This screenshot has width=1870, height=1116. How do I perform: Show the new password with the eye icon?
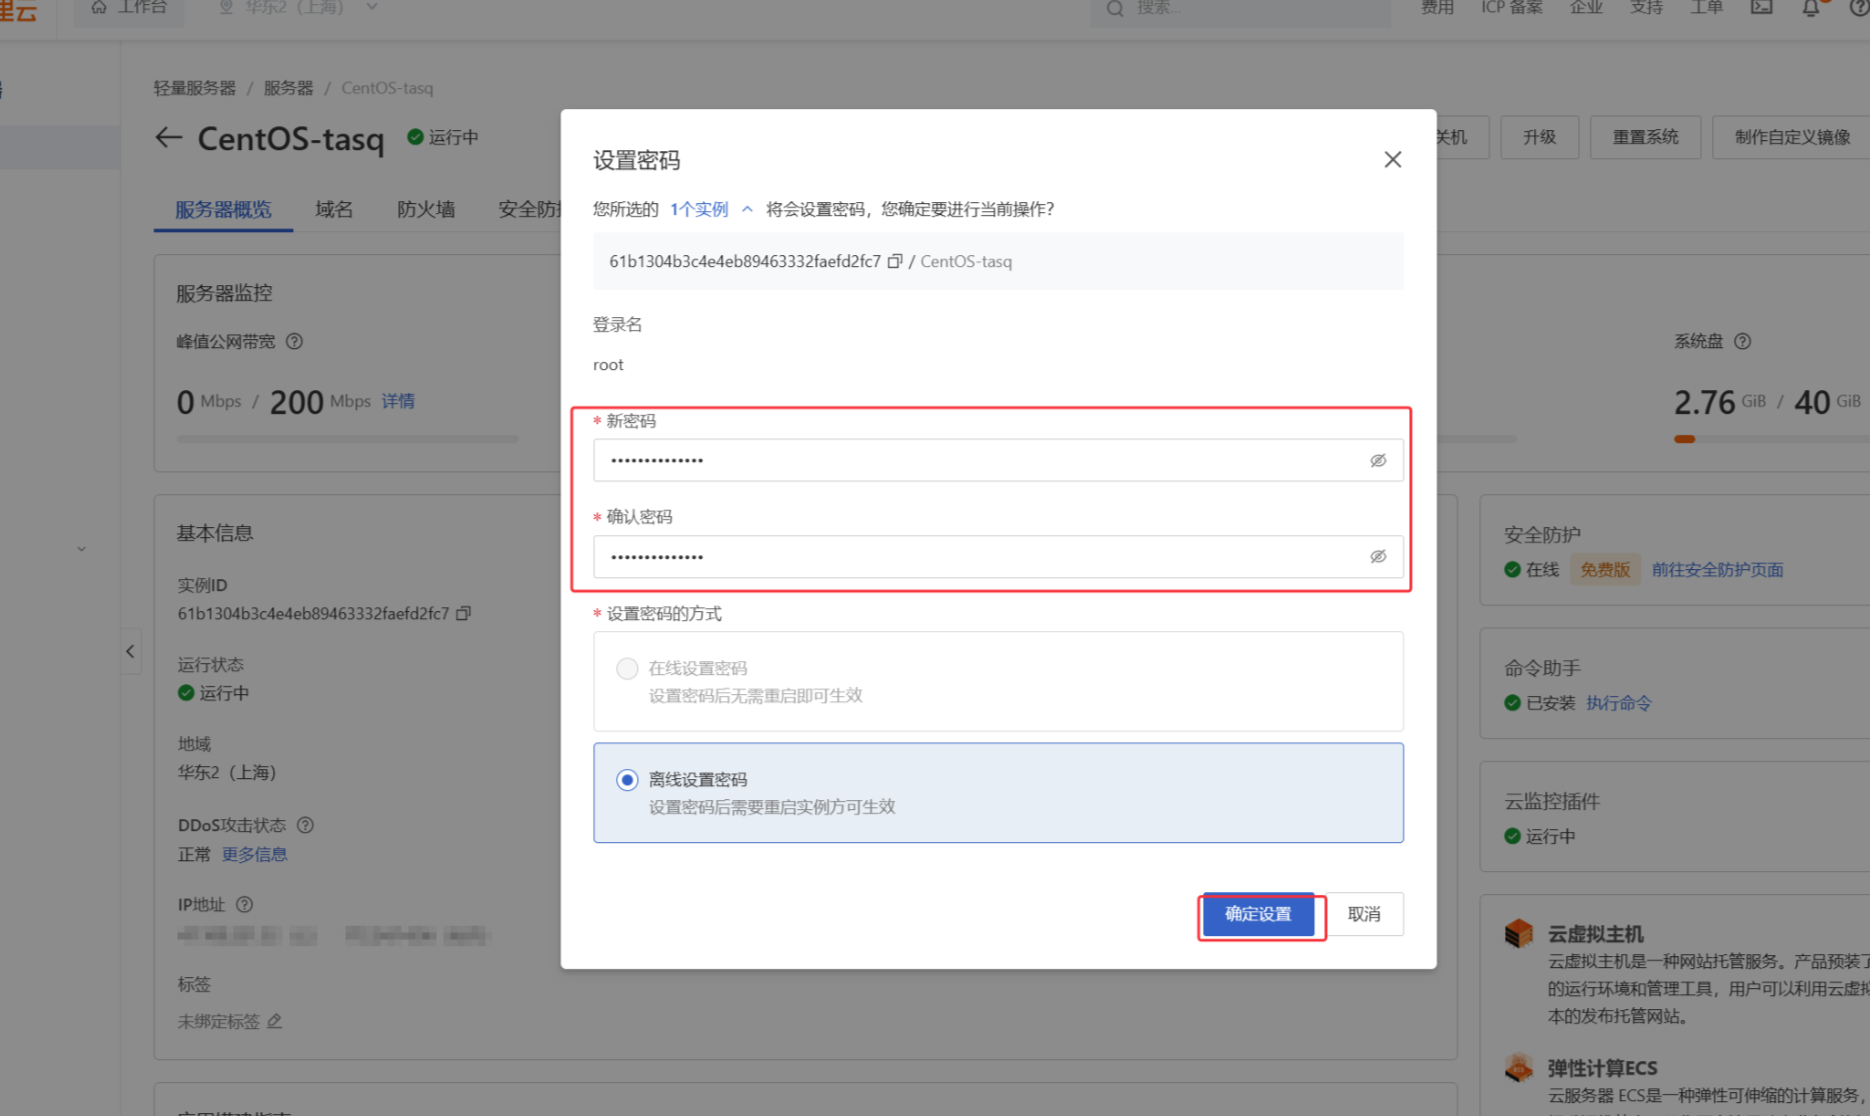pyautogui.click(x=1378, y=460)
